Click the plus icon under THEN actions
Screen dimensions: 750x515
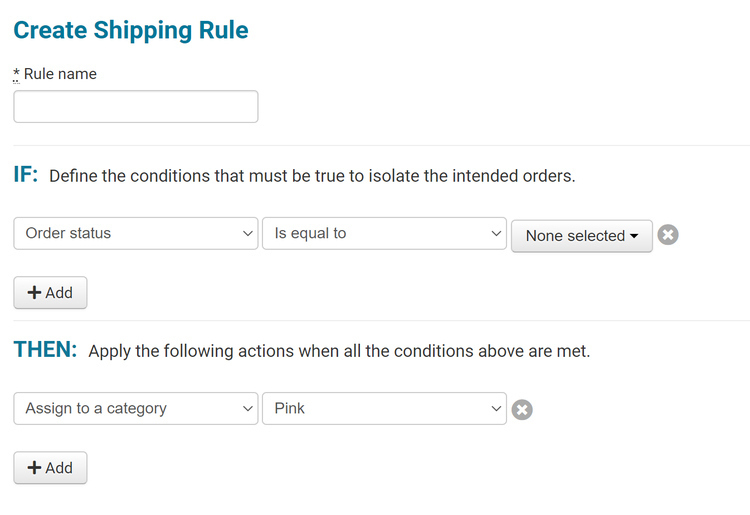(33, 468)
